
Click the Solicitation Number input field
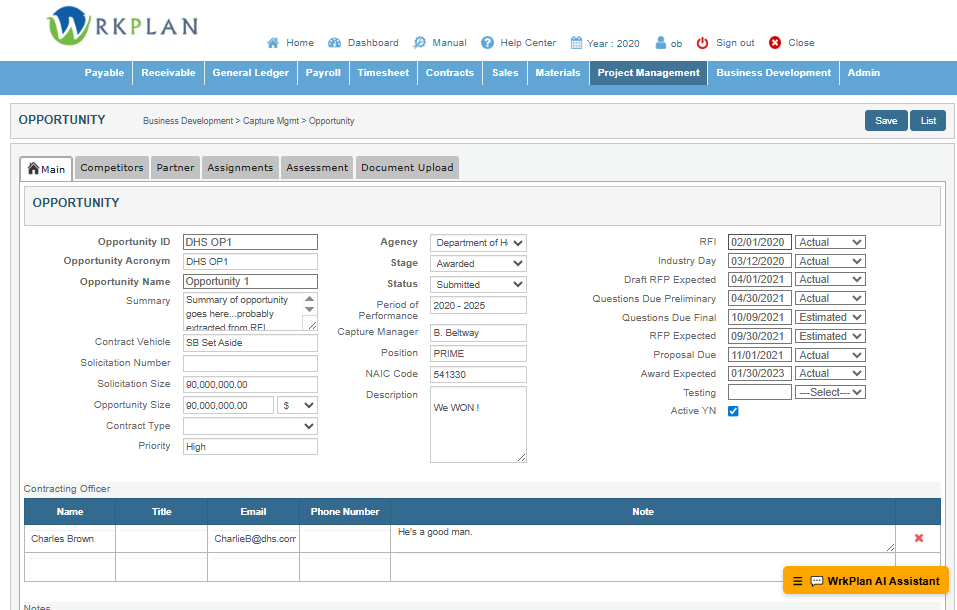[x=250, y=363]
